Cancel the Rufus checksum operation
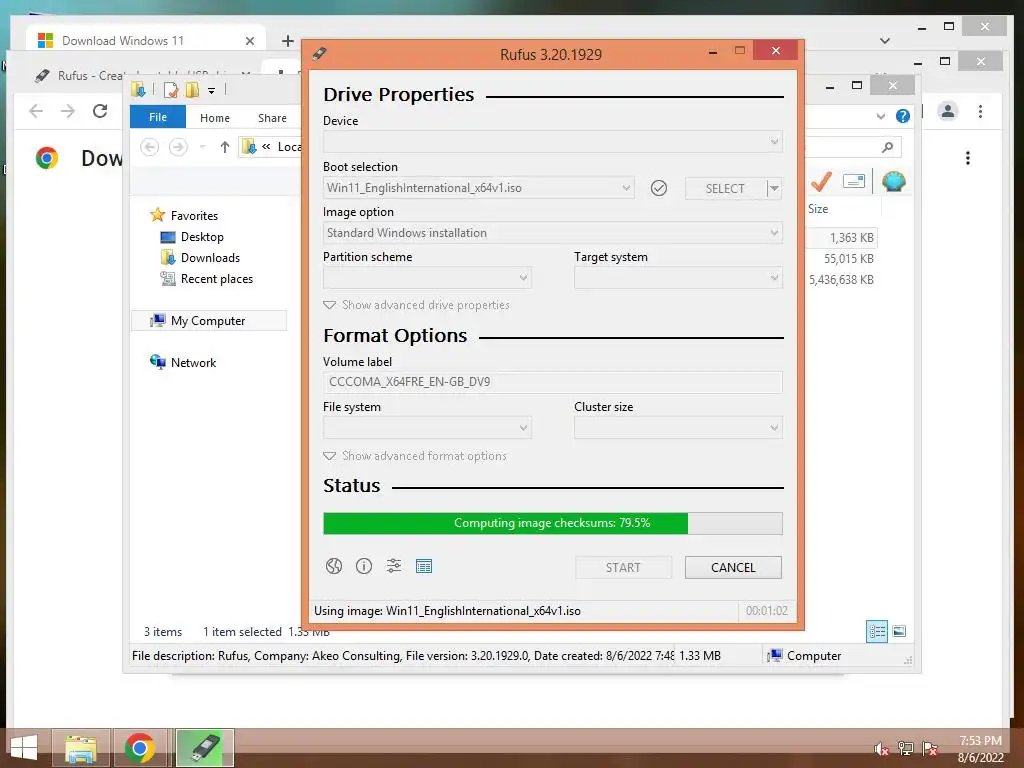Image resolution: width=1024 pixels, height=768 pixels. tap(733, 568)
